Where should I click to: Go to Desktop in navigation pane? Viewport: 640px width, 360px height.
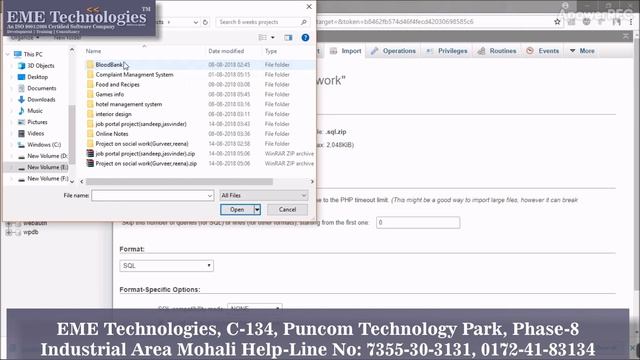[x=38, y=77]
